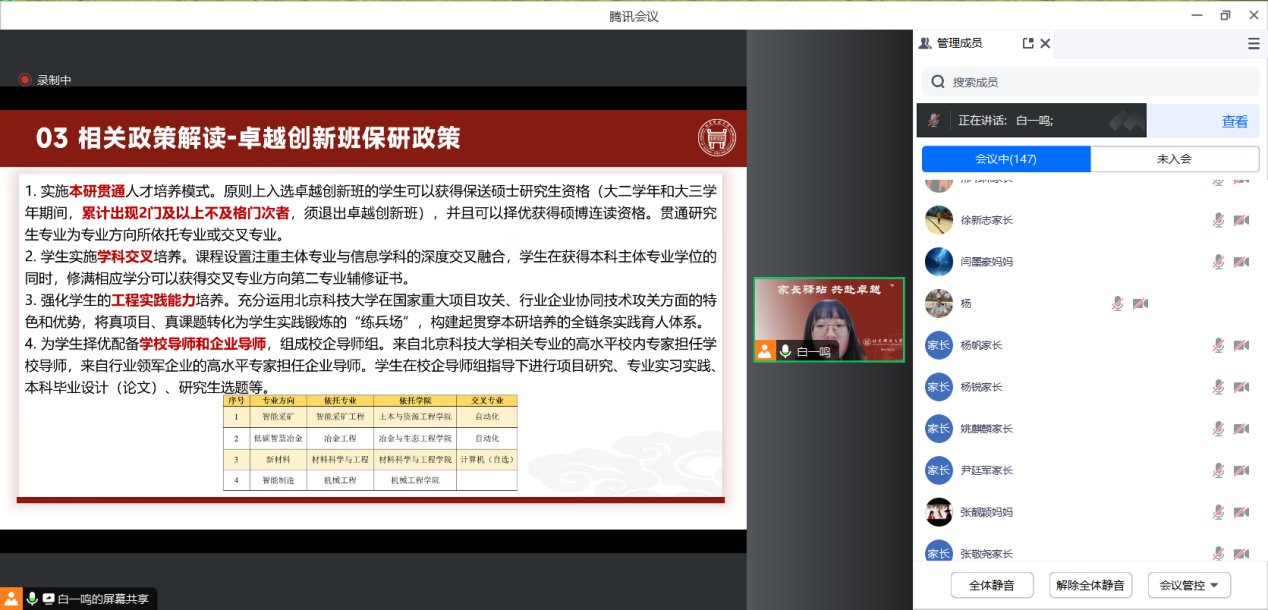Viewport: 1268px width, 610px height.
Task: Close the 管理成员 panel
Action: 1045,44
